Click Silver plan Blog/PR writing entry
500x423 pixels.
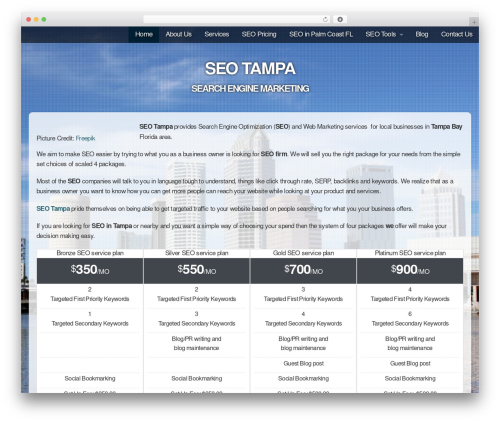pyautogui.click(x=197, y=344)
